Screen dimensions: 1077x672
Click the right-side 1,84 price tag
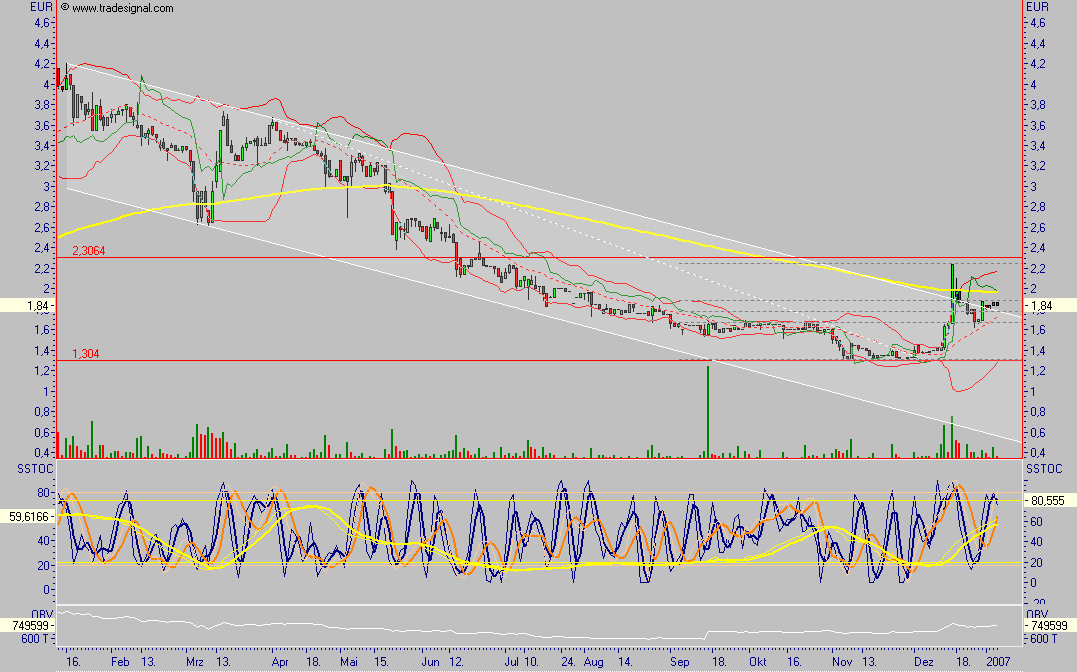coord(1040,305)
